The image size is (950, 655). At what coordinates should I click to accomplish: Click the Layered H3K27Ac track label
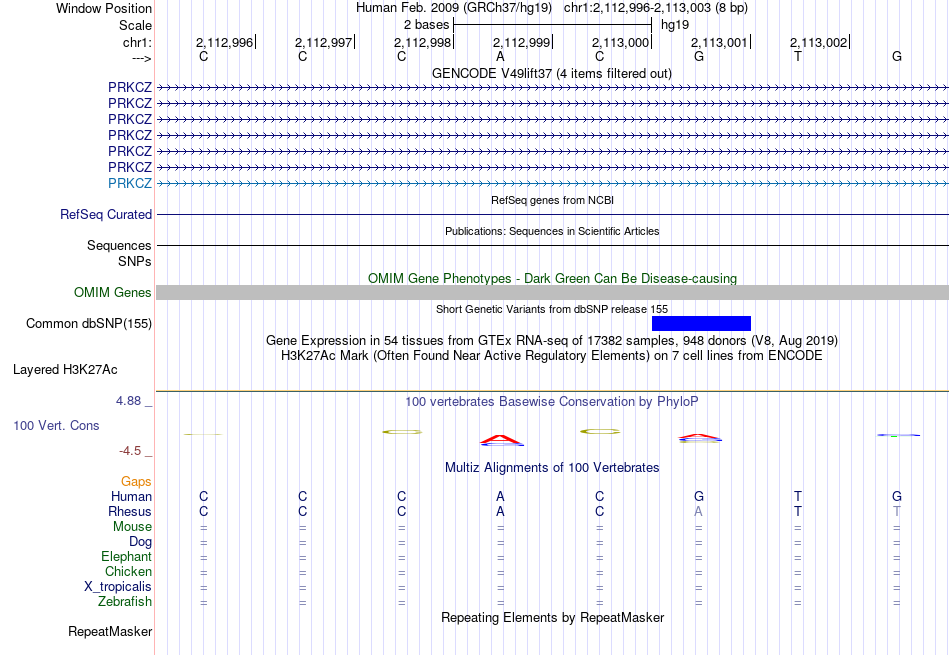65,370
